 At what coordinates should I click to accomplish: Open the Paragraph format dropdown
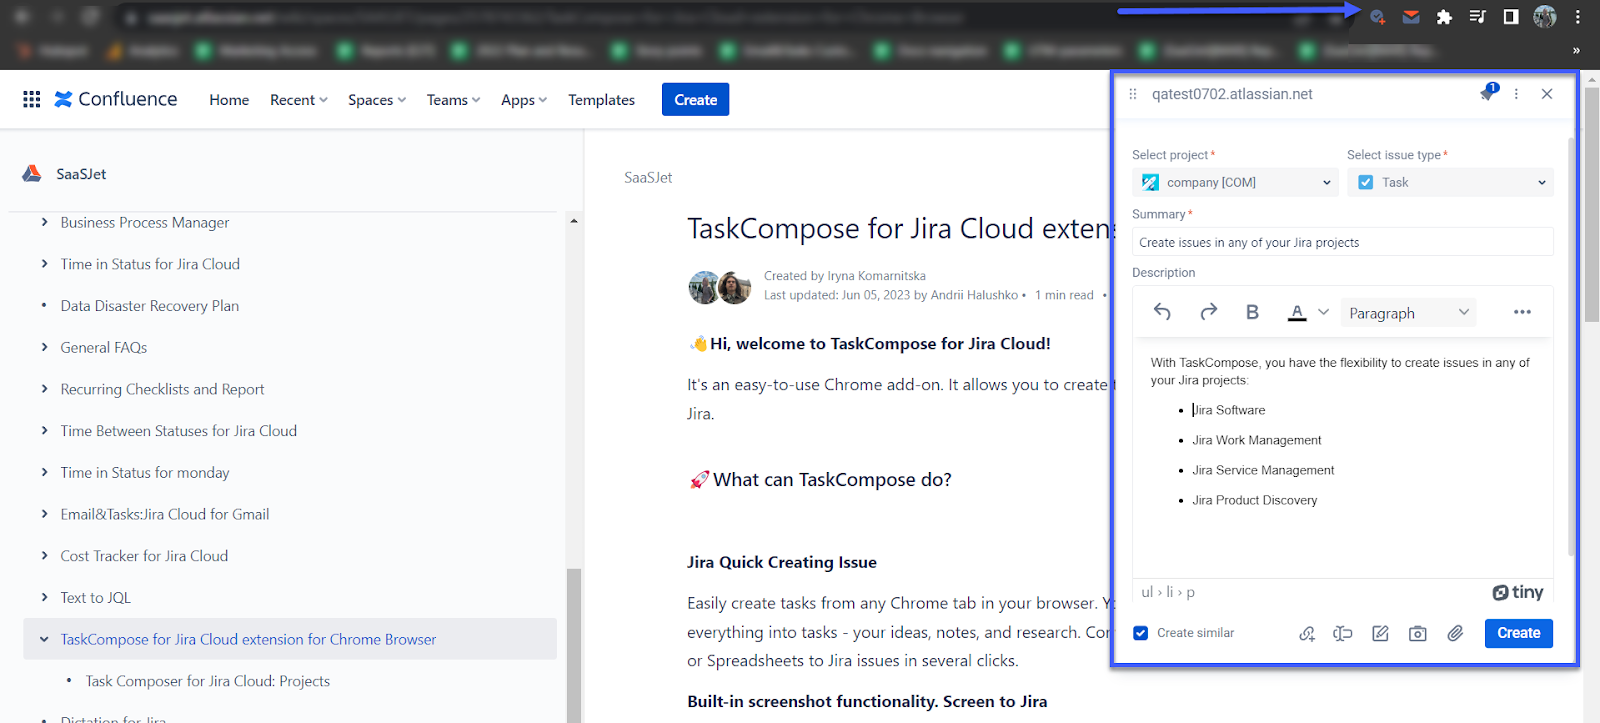pyautogui.click(x=1407, y=313)
